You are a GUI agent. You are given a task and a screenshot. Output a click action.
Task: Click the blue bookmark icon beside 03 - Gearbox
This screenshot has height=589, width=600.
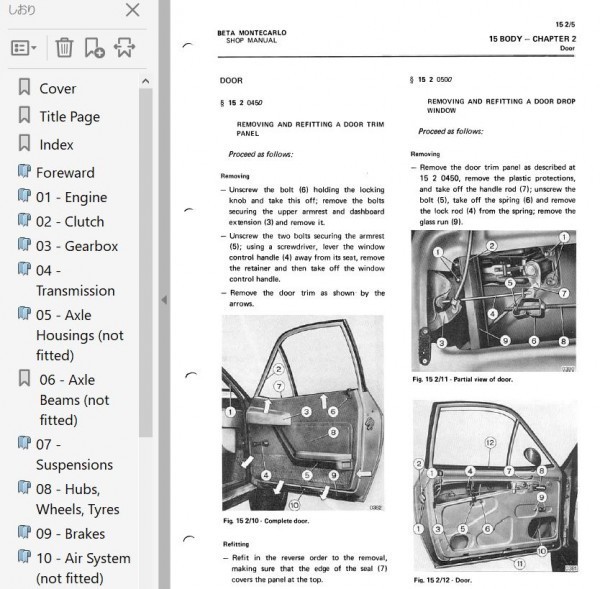tap(24, 244)
